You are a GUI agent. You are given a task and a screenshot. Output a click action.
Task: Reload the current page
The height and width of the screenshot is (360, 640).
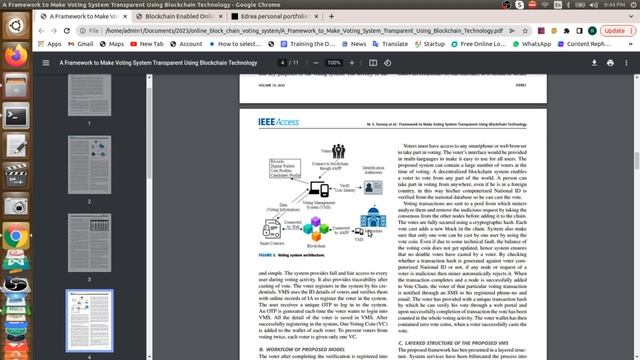(x=67, y=31)
